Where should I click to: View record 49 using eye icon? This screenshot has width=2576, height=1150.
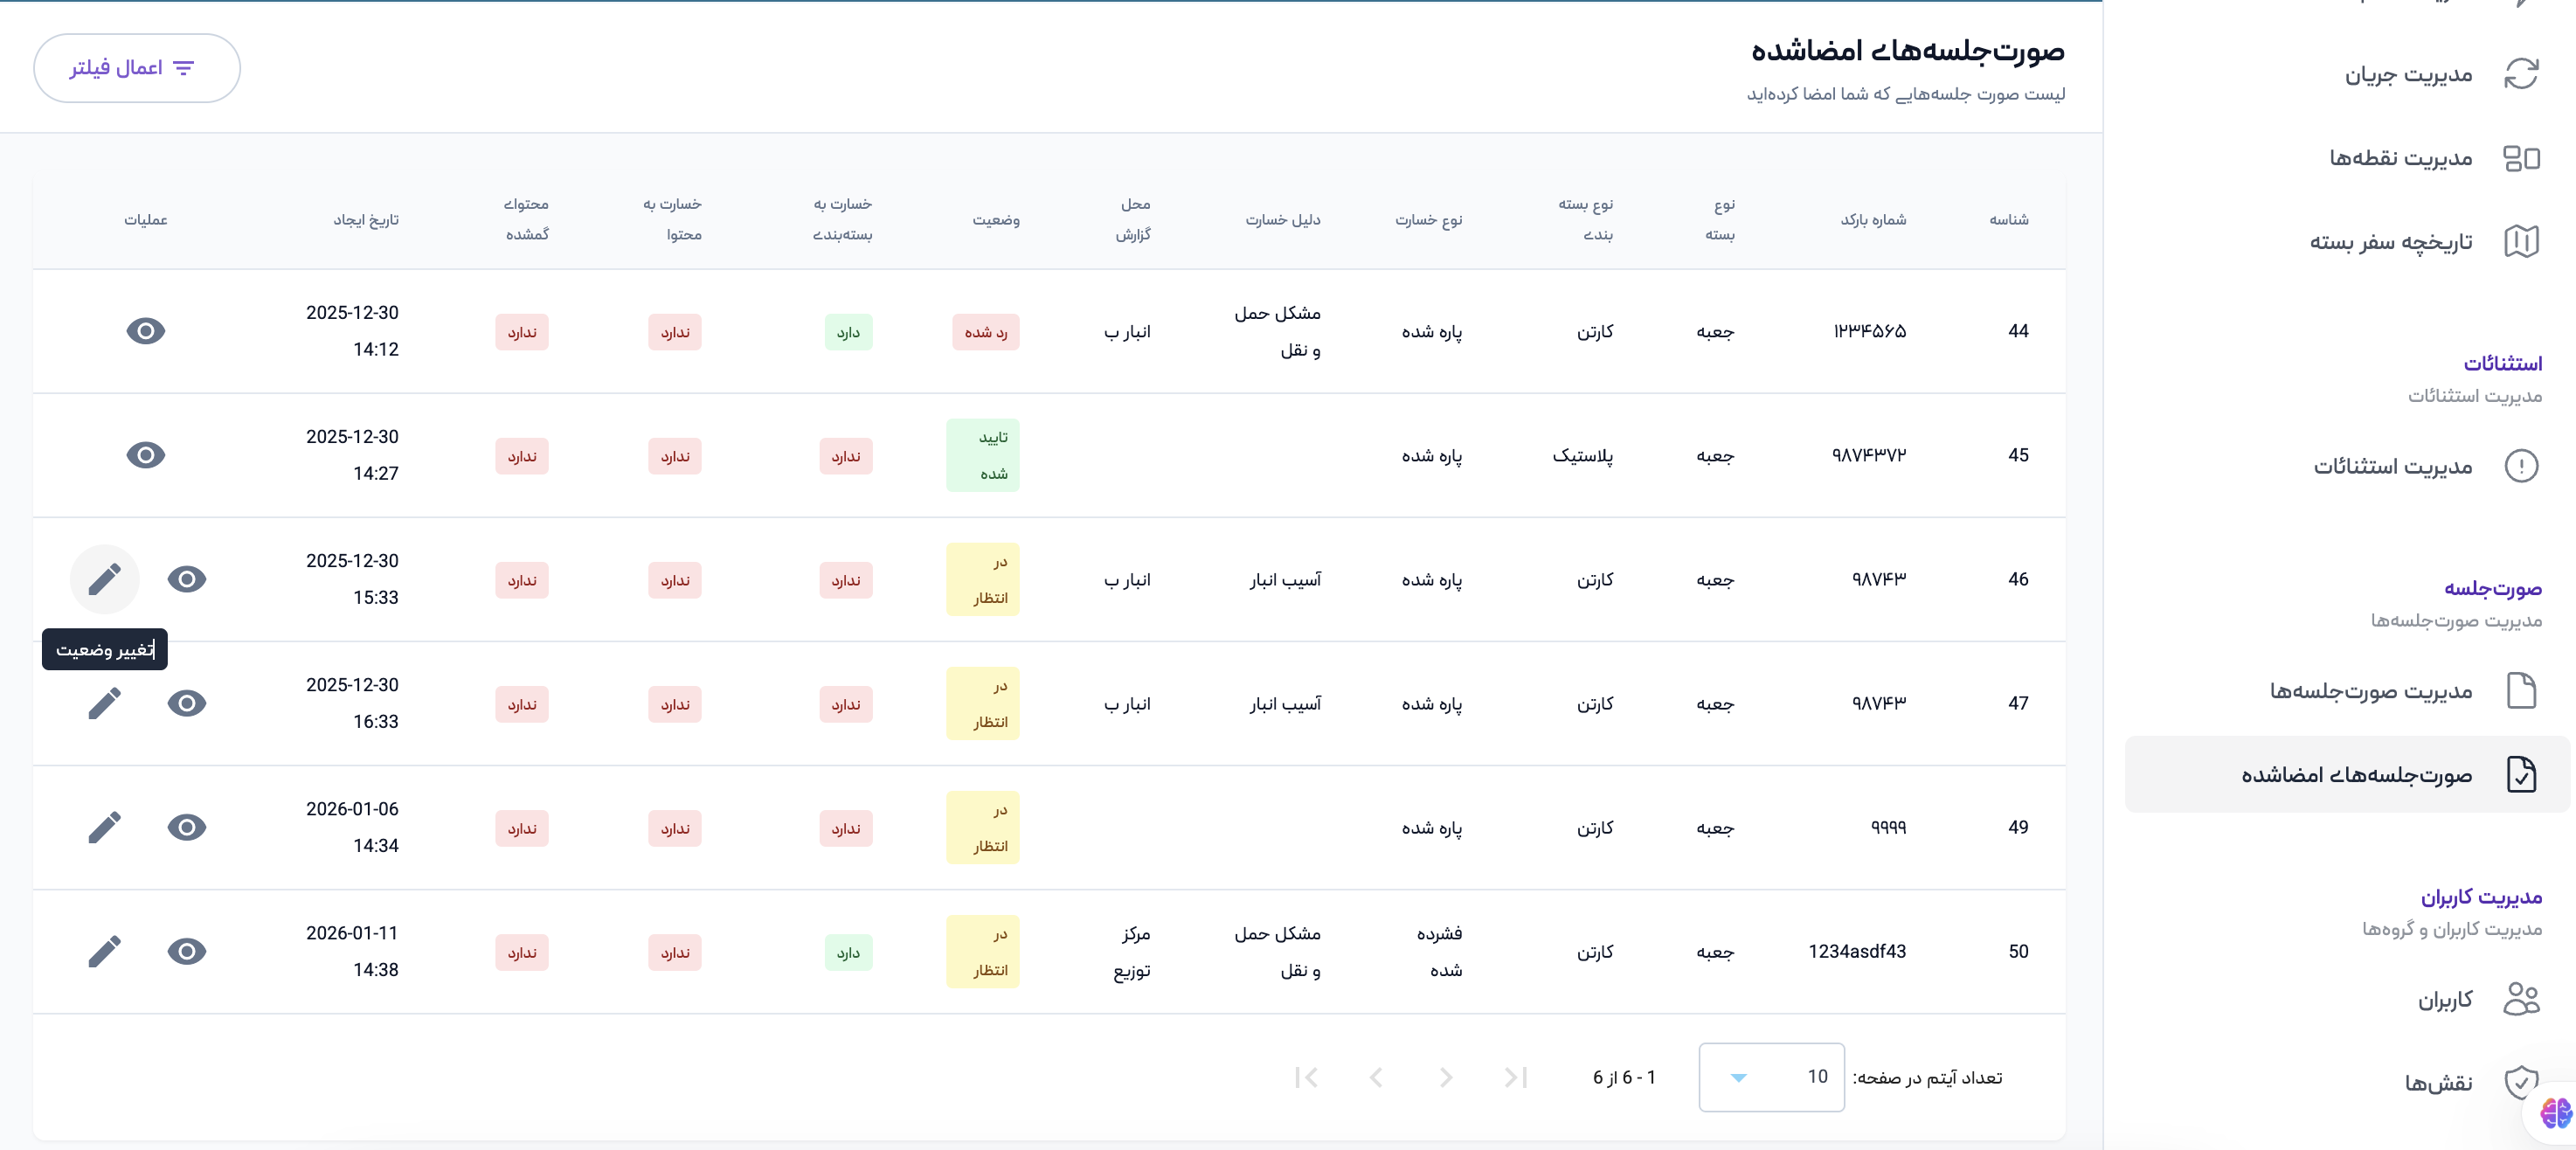[x=187, y=827]
